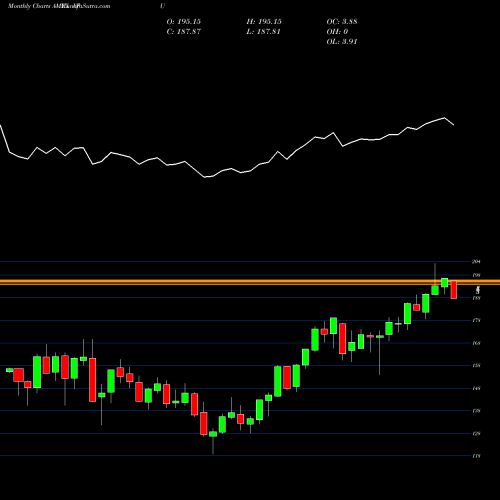This screenshot has width=500, height=500.
Task: Click the OC: 3.88 value
Action: coord(342,22)
